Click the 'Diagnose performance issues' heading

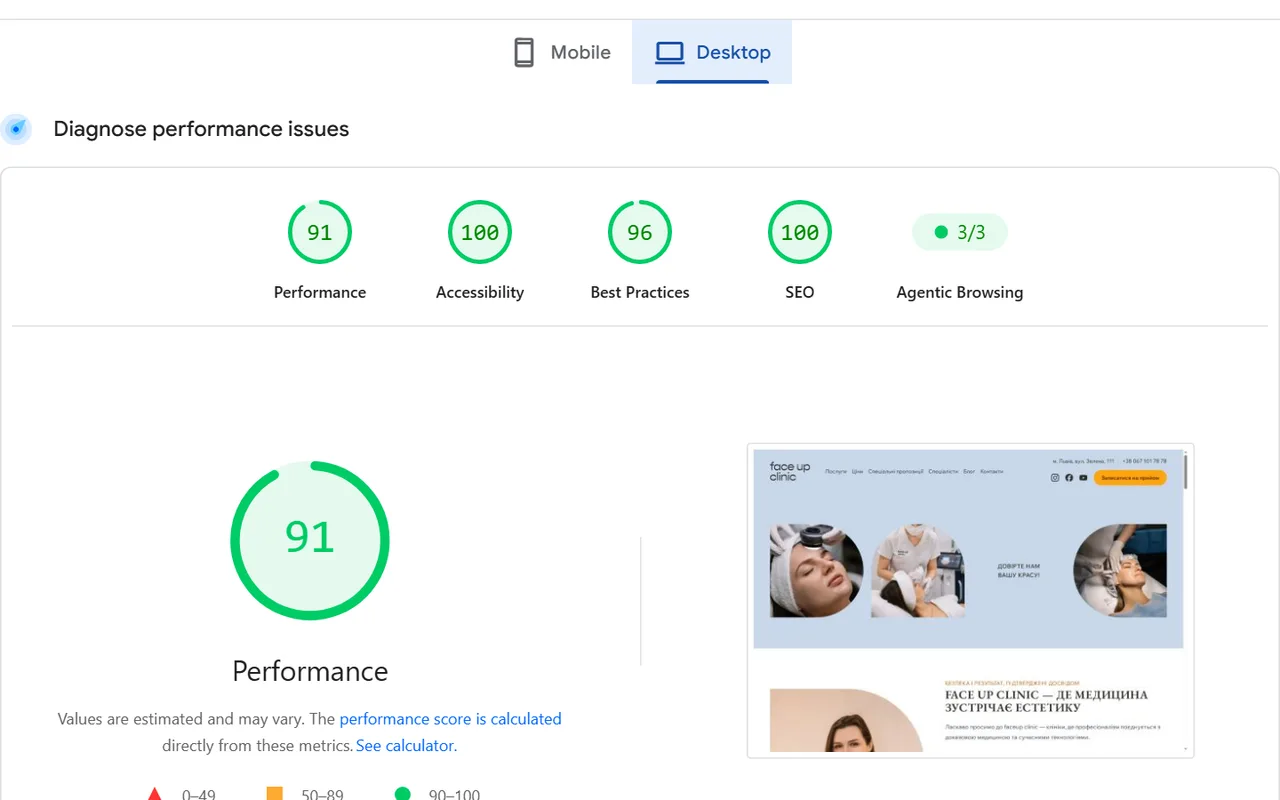click(201, 129)
